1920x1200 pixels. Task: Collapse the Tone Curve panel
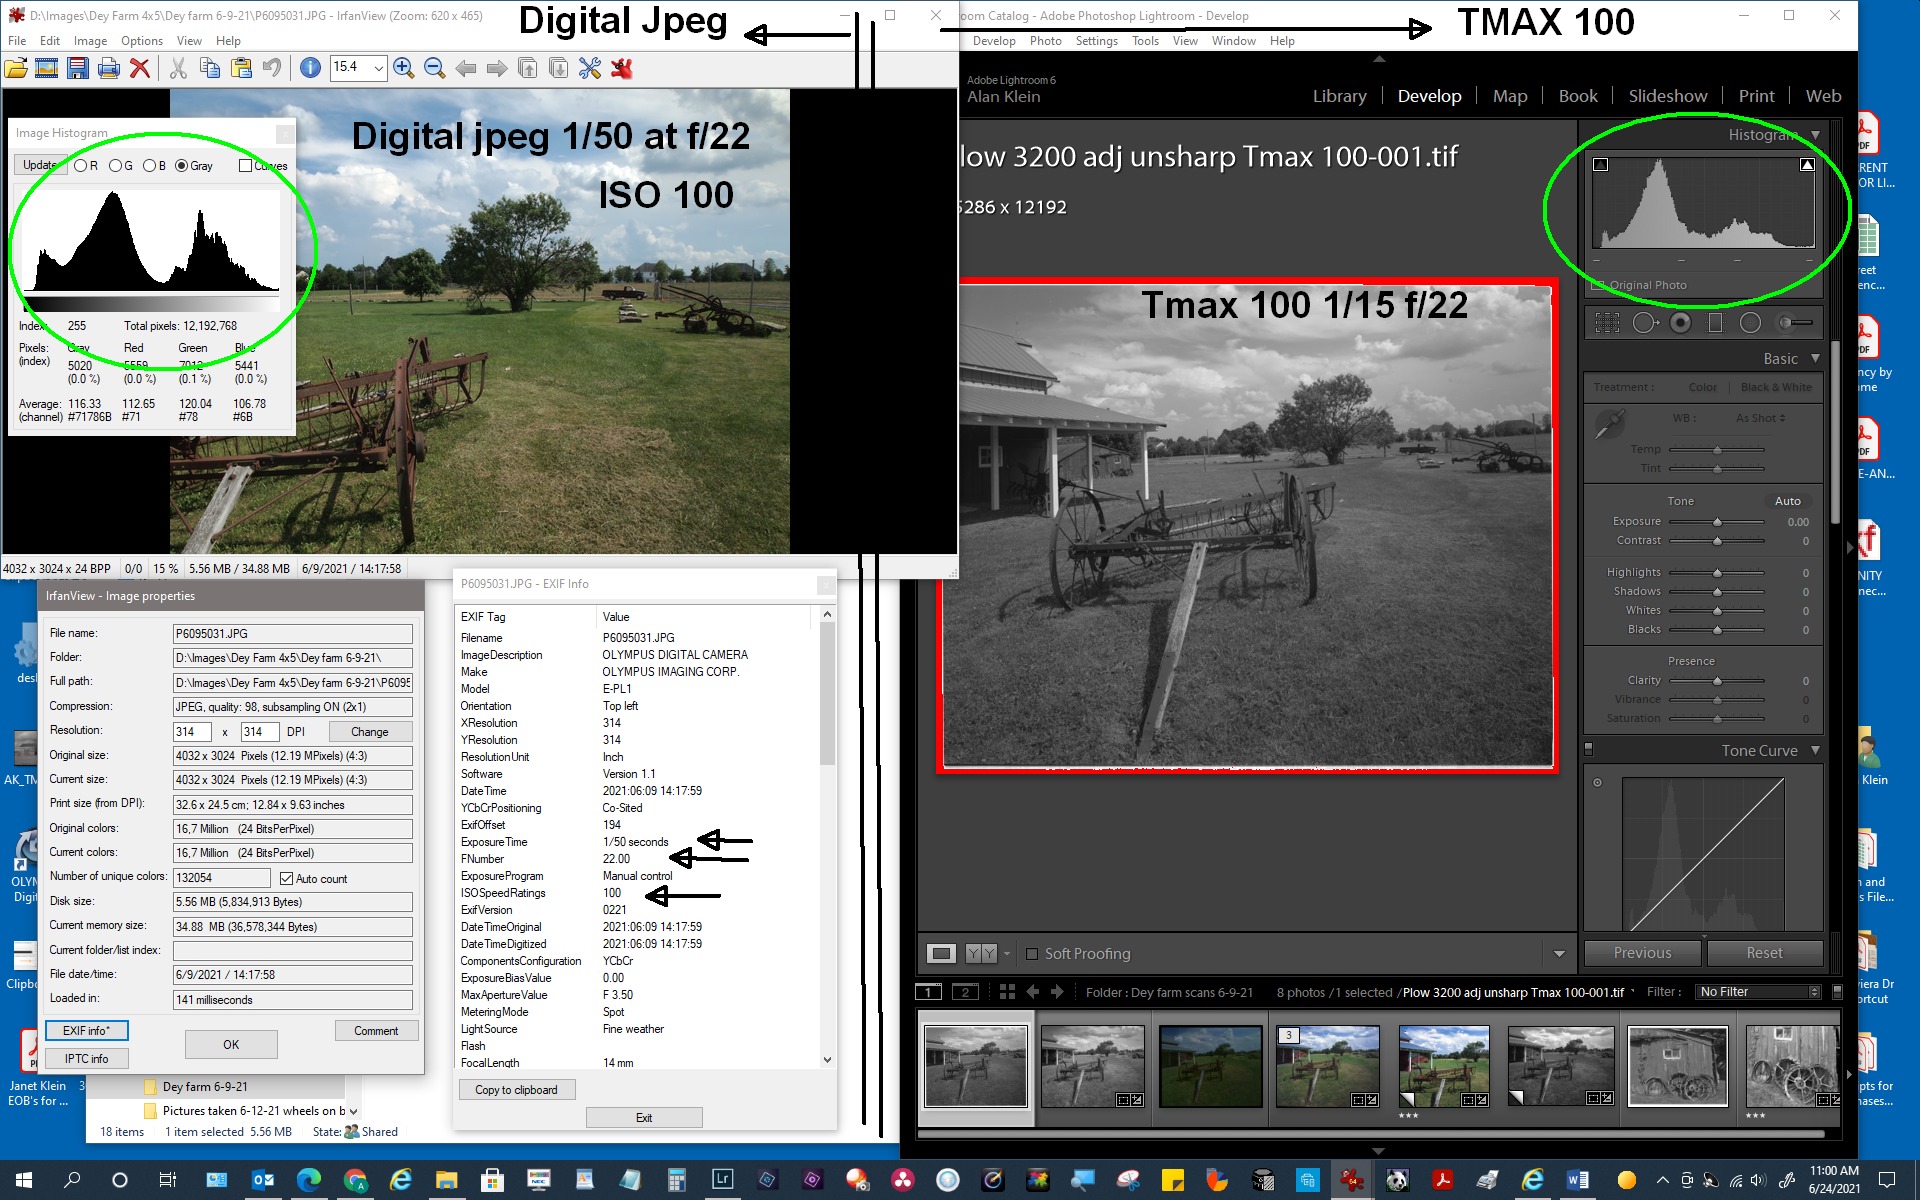click(1816, 750)
